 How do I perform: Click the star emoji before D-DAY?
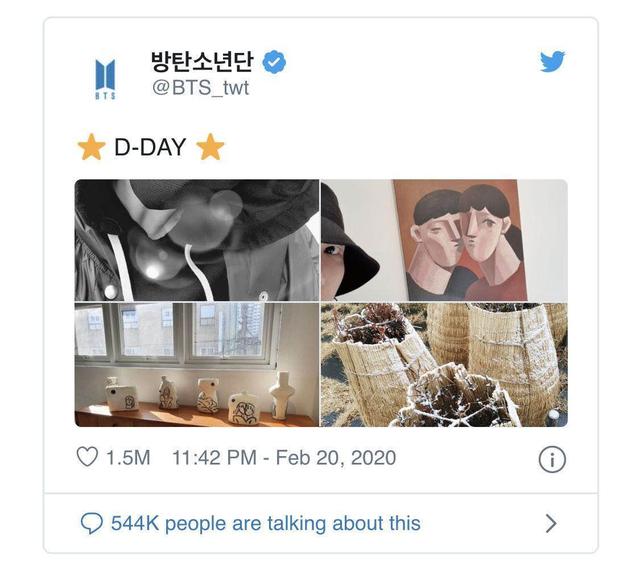click(x=91, y=148)
